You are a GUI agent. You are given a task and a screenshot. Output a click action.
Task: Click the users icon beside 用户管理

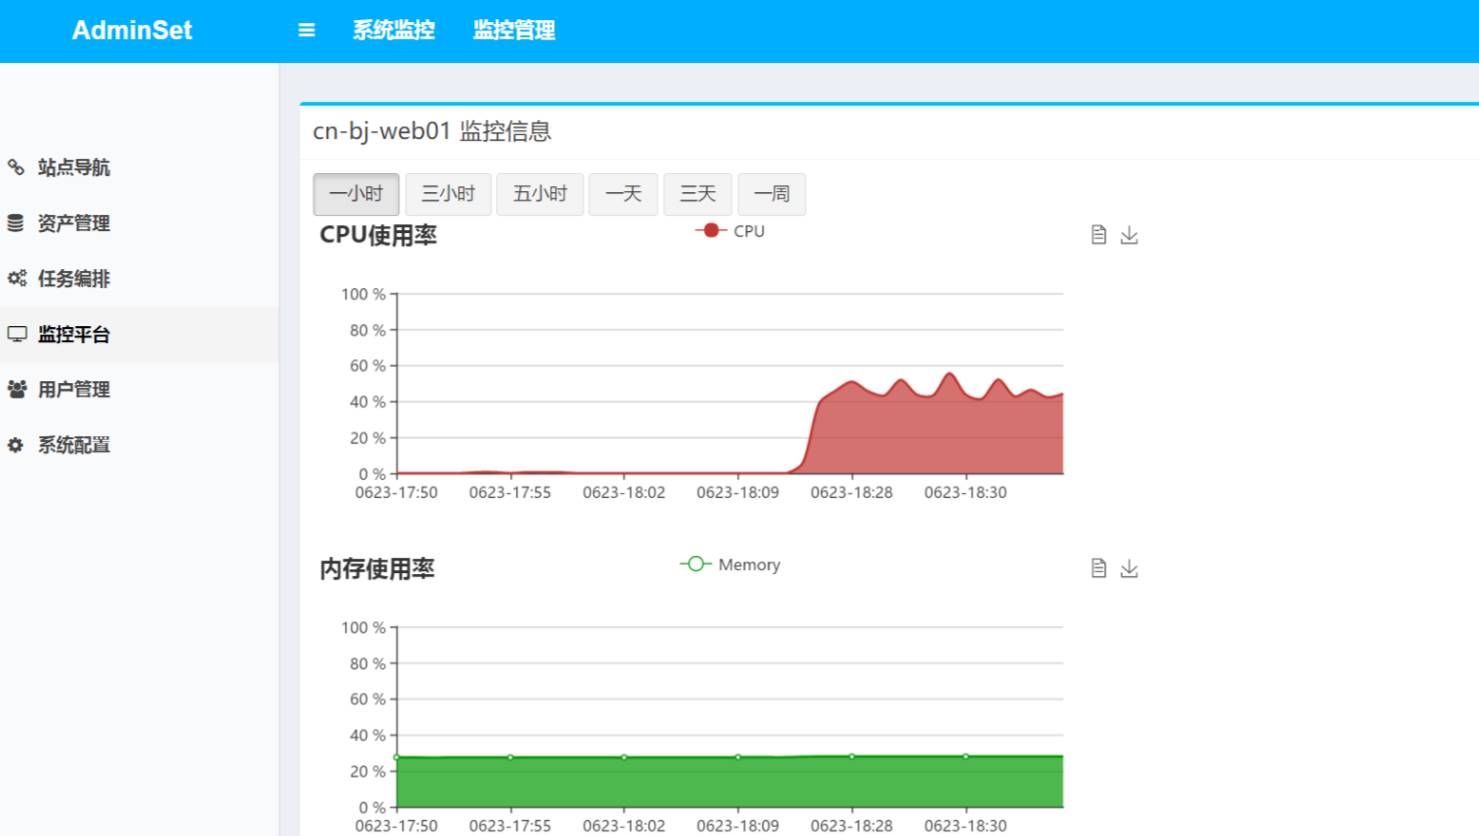(x=17, y=389)
